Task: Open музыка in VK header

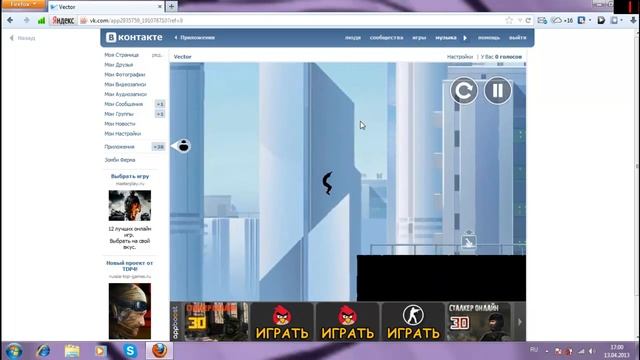Action: point(445,38)
